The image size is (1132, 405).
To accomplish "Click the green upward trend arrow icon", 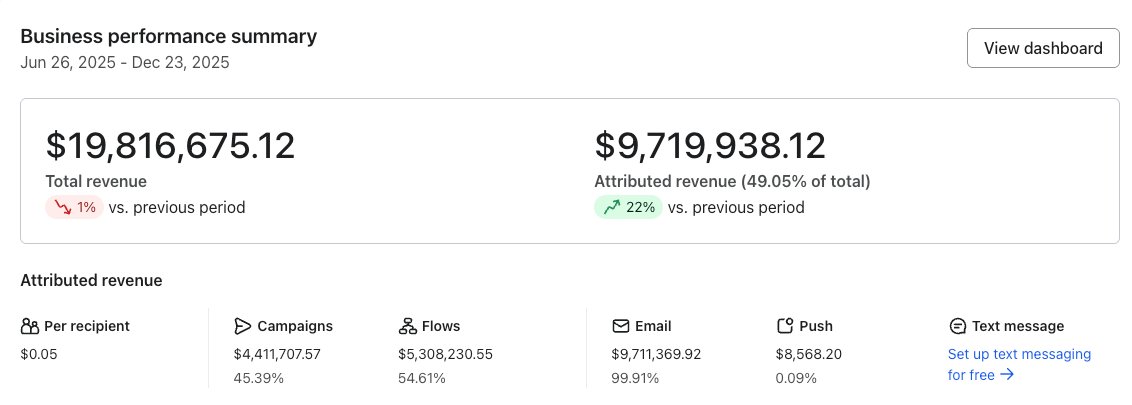I will coord(611,208).
